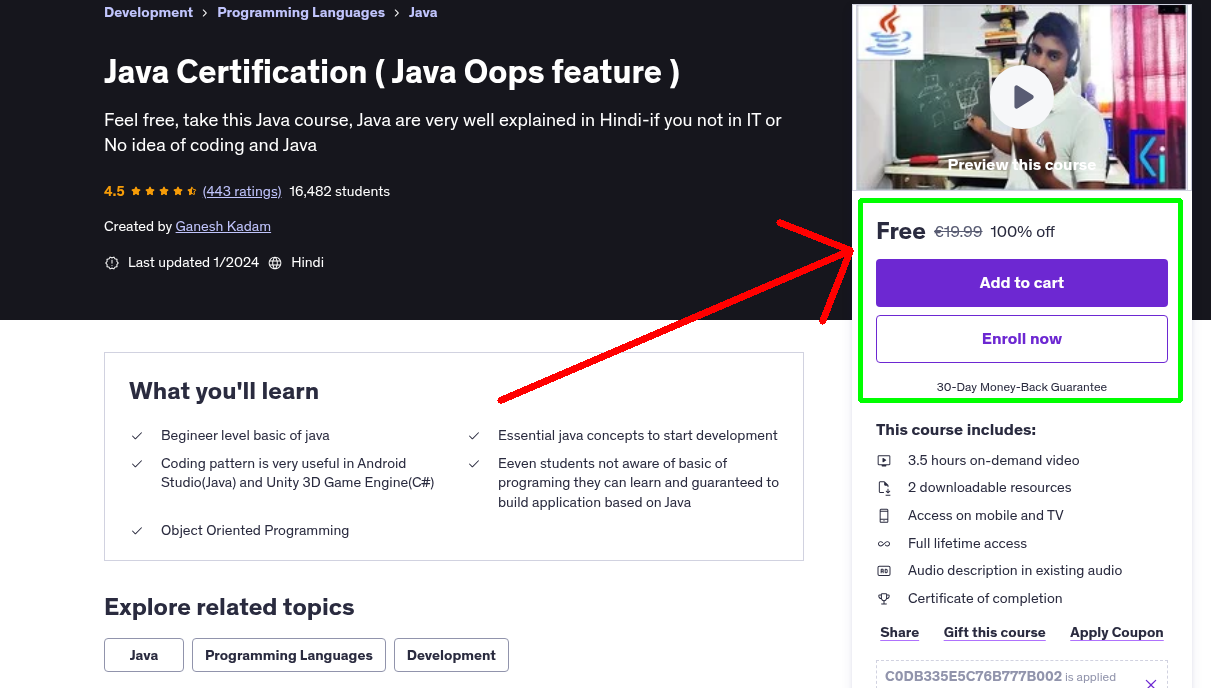
Task: Open the Java breadcrumb link
Action: [423, 13]
